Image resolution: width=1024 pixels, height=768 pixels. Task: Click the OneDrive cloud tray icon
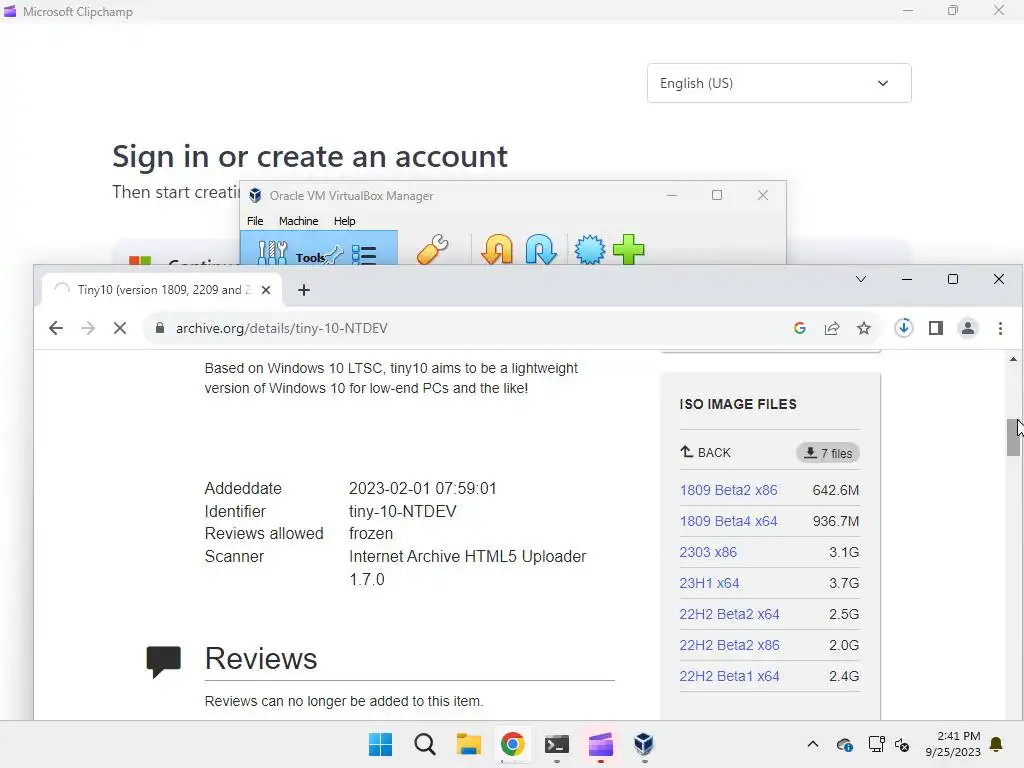[x=844, y=744]
